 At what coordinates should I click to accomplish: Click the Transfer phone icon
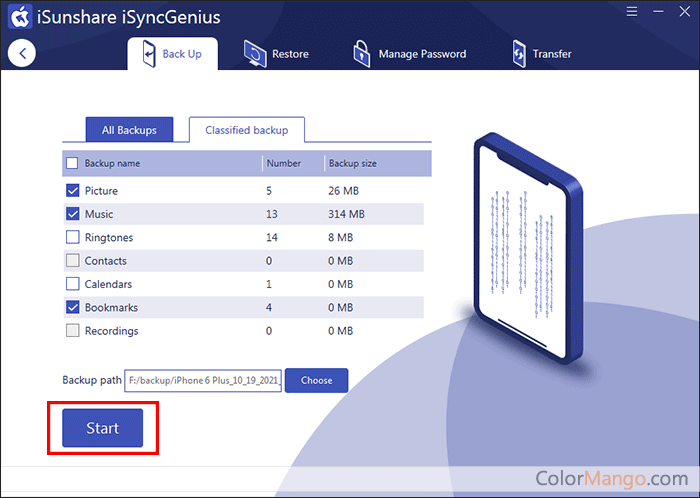pyautogui.click(x=518, y=54)
